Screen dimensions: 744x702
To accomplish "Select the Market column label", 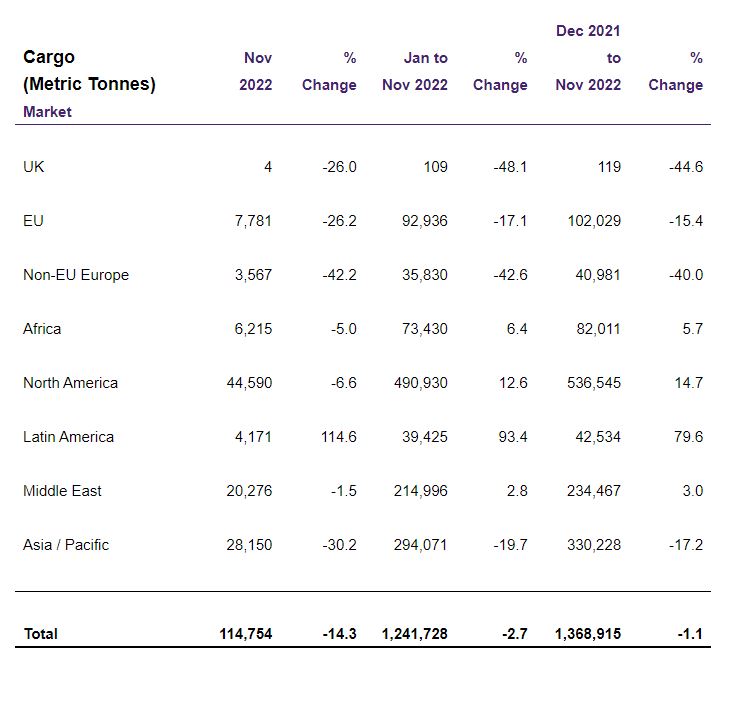I will tap(47, 112).
